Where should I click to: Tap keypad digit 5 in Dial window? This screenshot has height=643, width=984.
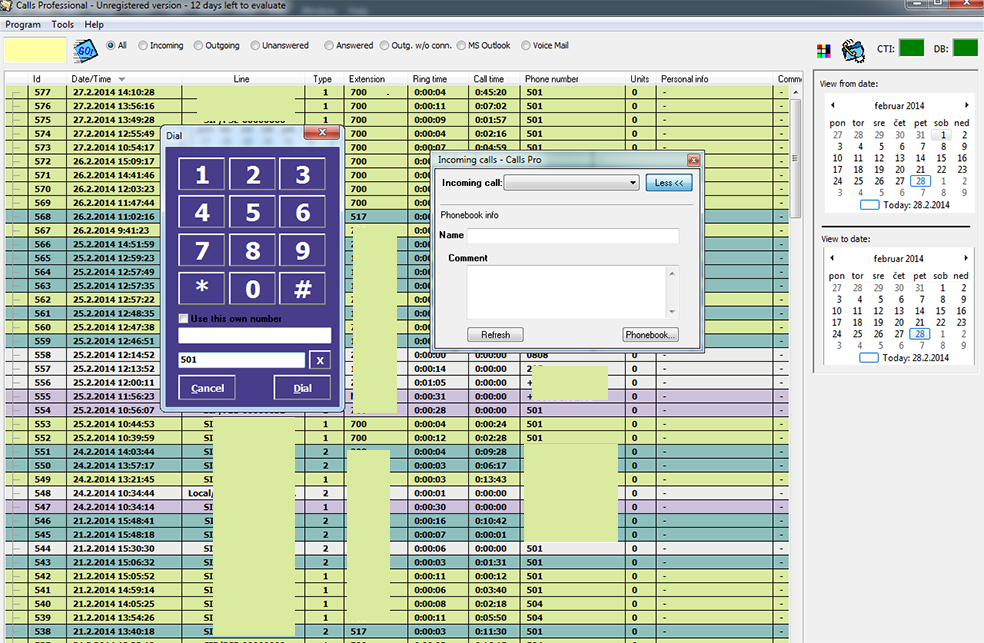[252, 212]
